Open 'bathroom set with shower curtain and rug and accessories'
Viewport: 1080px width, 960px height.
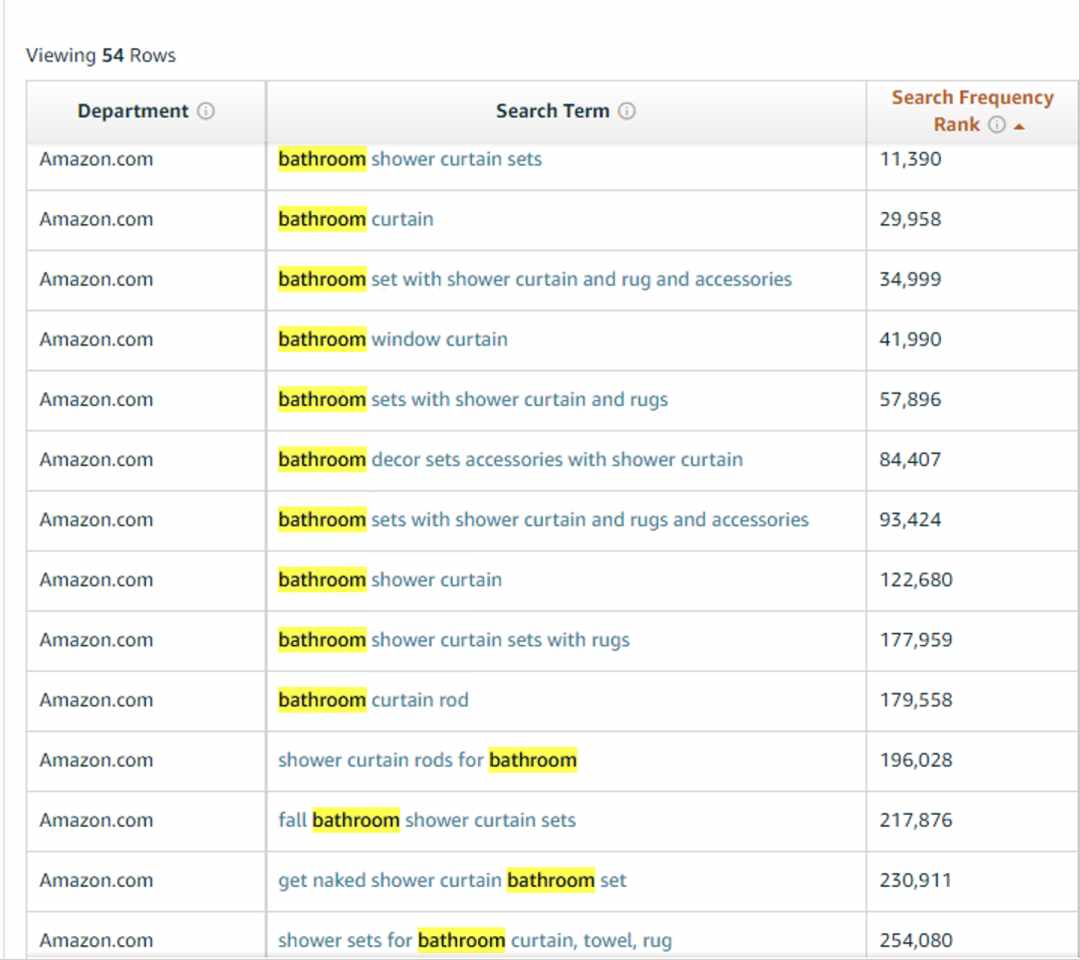tap(534, 279)
